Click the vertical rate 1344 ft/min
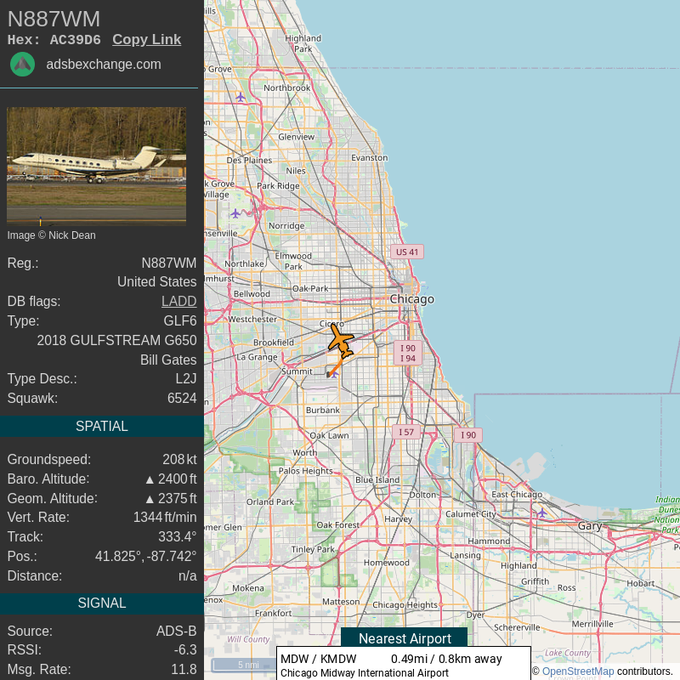 coord(165,517)
